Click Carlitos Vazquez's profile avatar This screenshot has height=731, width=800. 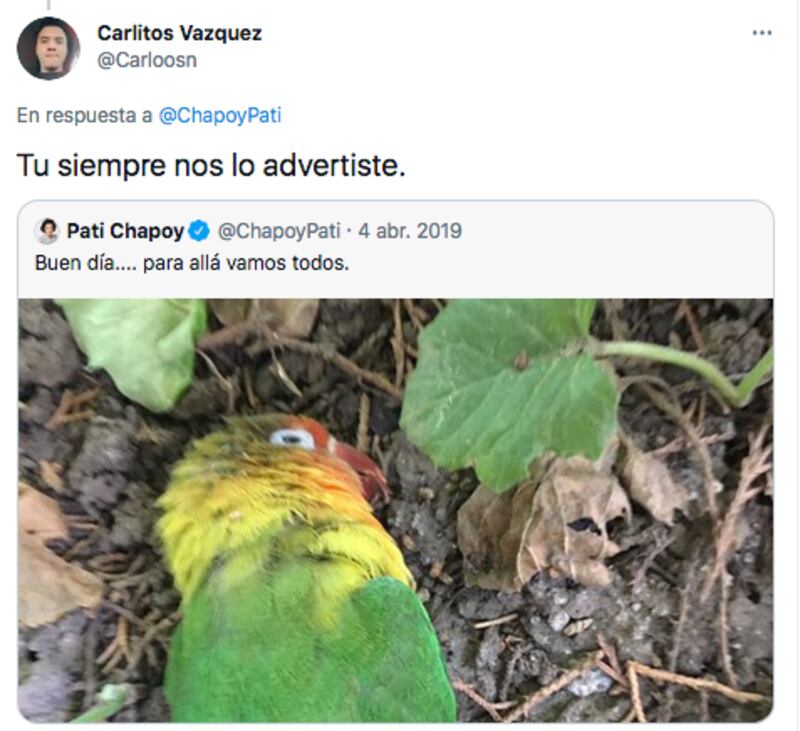click(48, 48)
